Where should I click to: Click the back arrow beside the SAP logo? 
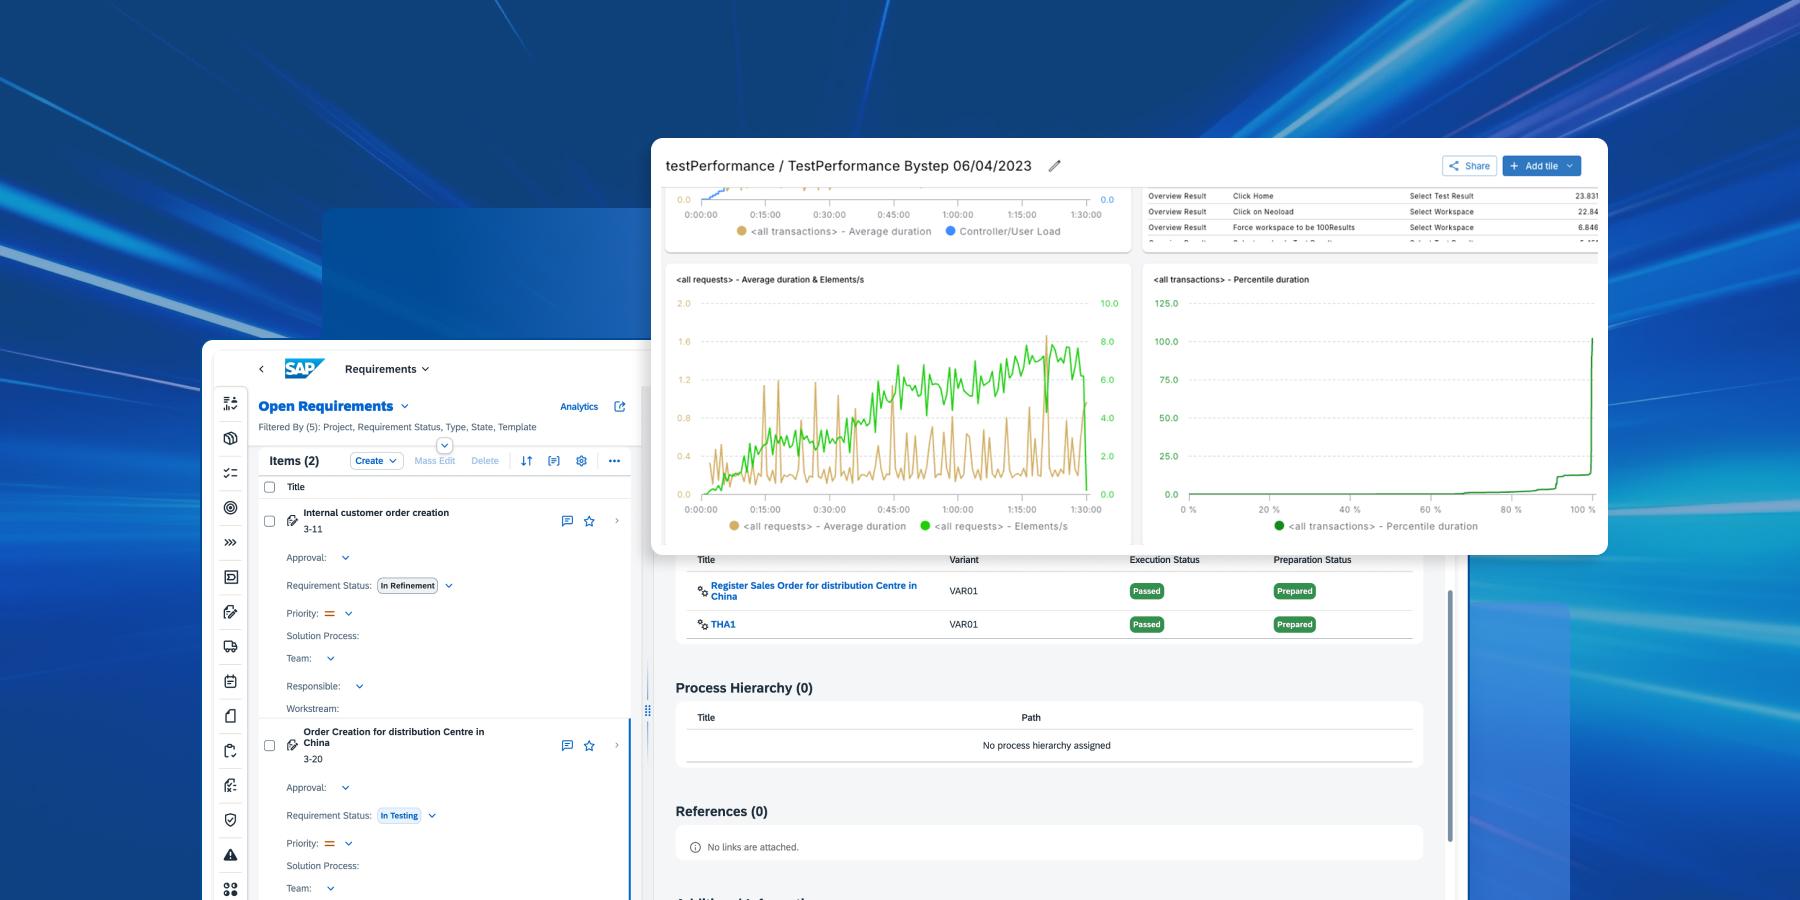(262, 369)
